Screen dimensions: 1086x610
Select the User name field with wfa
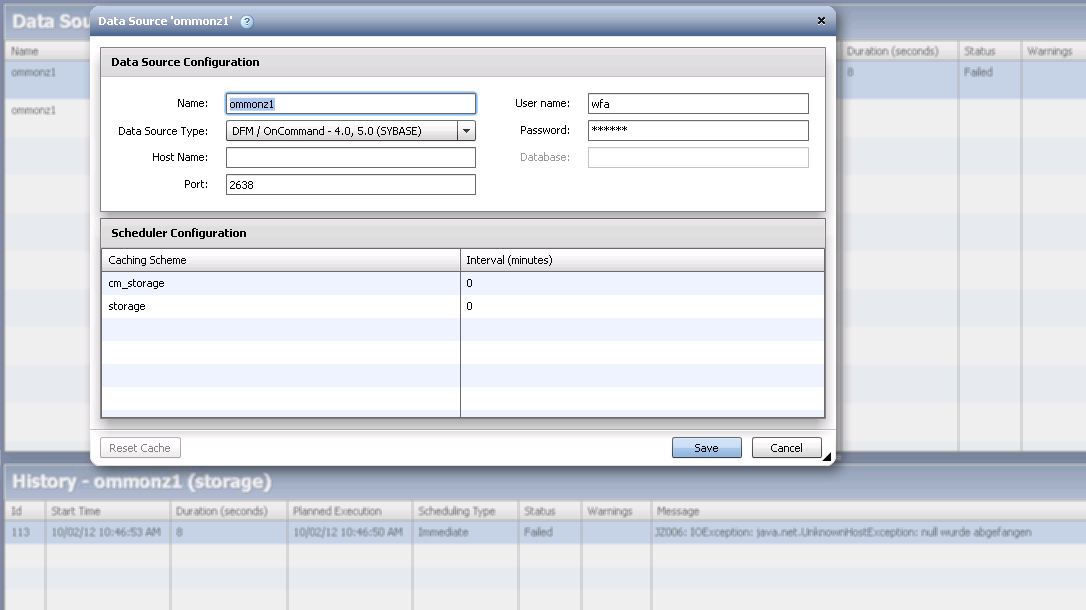point(697,104)
